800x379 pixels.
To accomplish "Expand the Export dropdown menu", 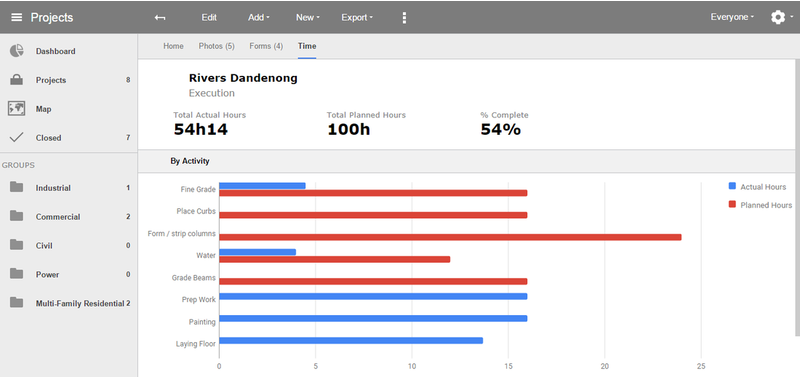I will pos(357,17).
